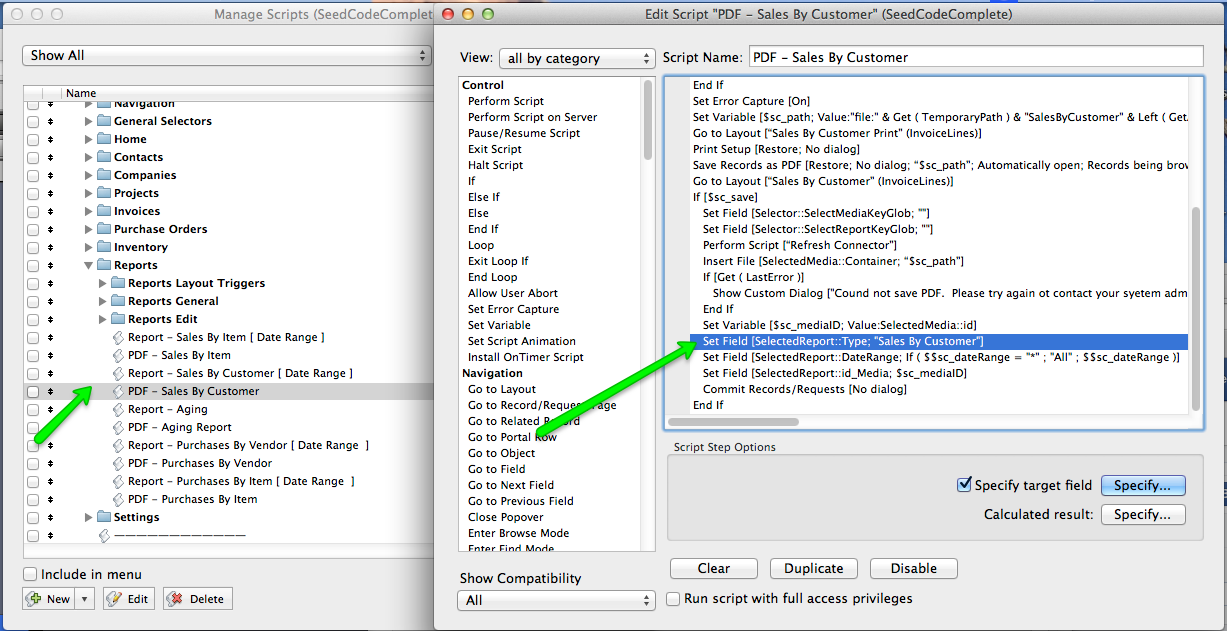Click the drag handle beside Contacts row

coord(51,157)
